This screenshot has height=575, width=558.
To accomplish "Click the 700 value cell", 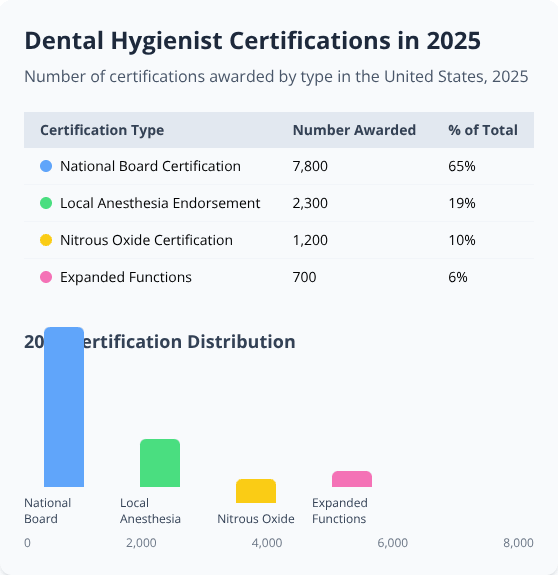I will (x=304, y=277).
